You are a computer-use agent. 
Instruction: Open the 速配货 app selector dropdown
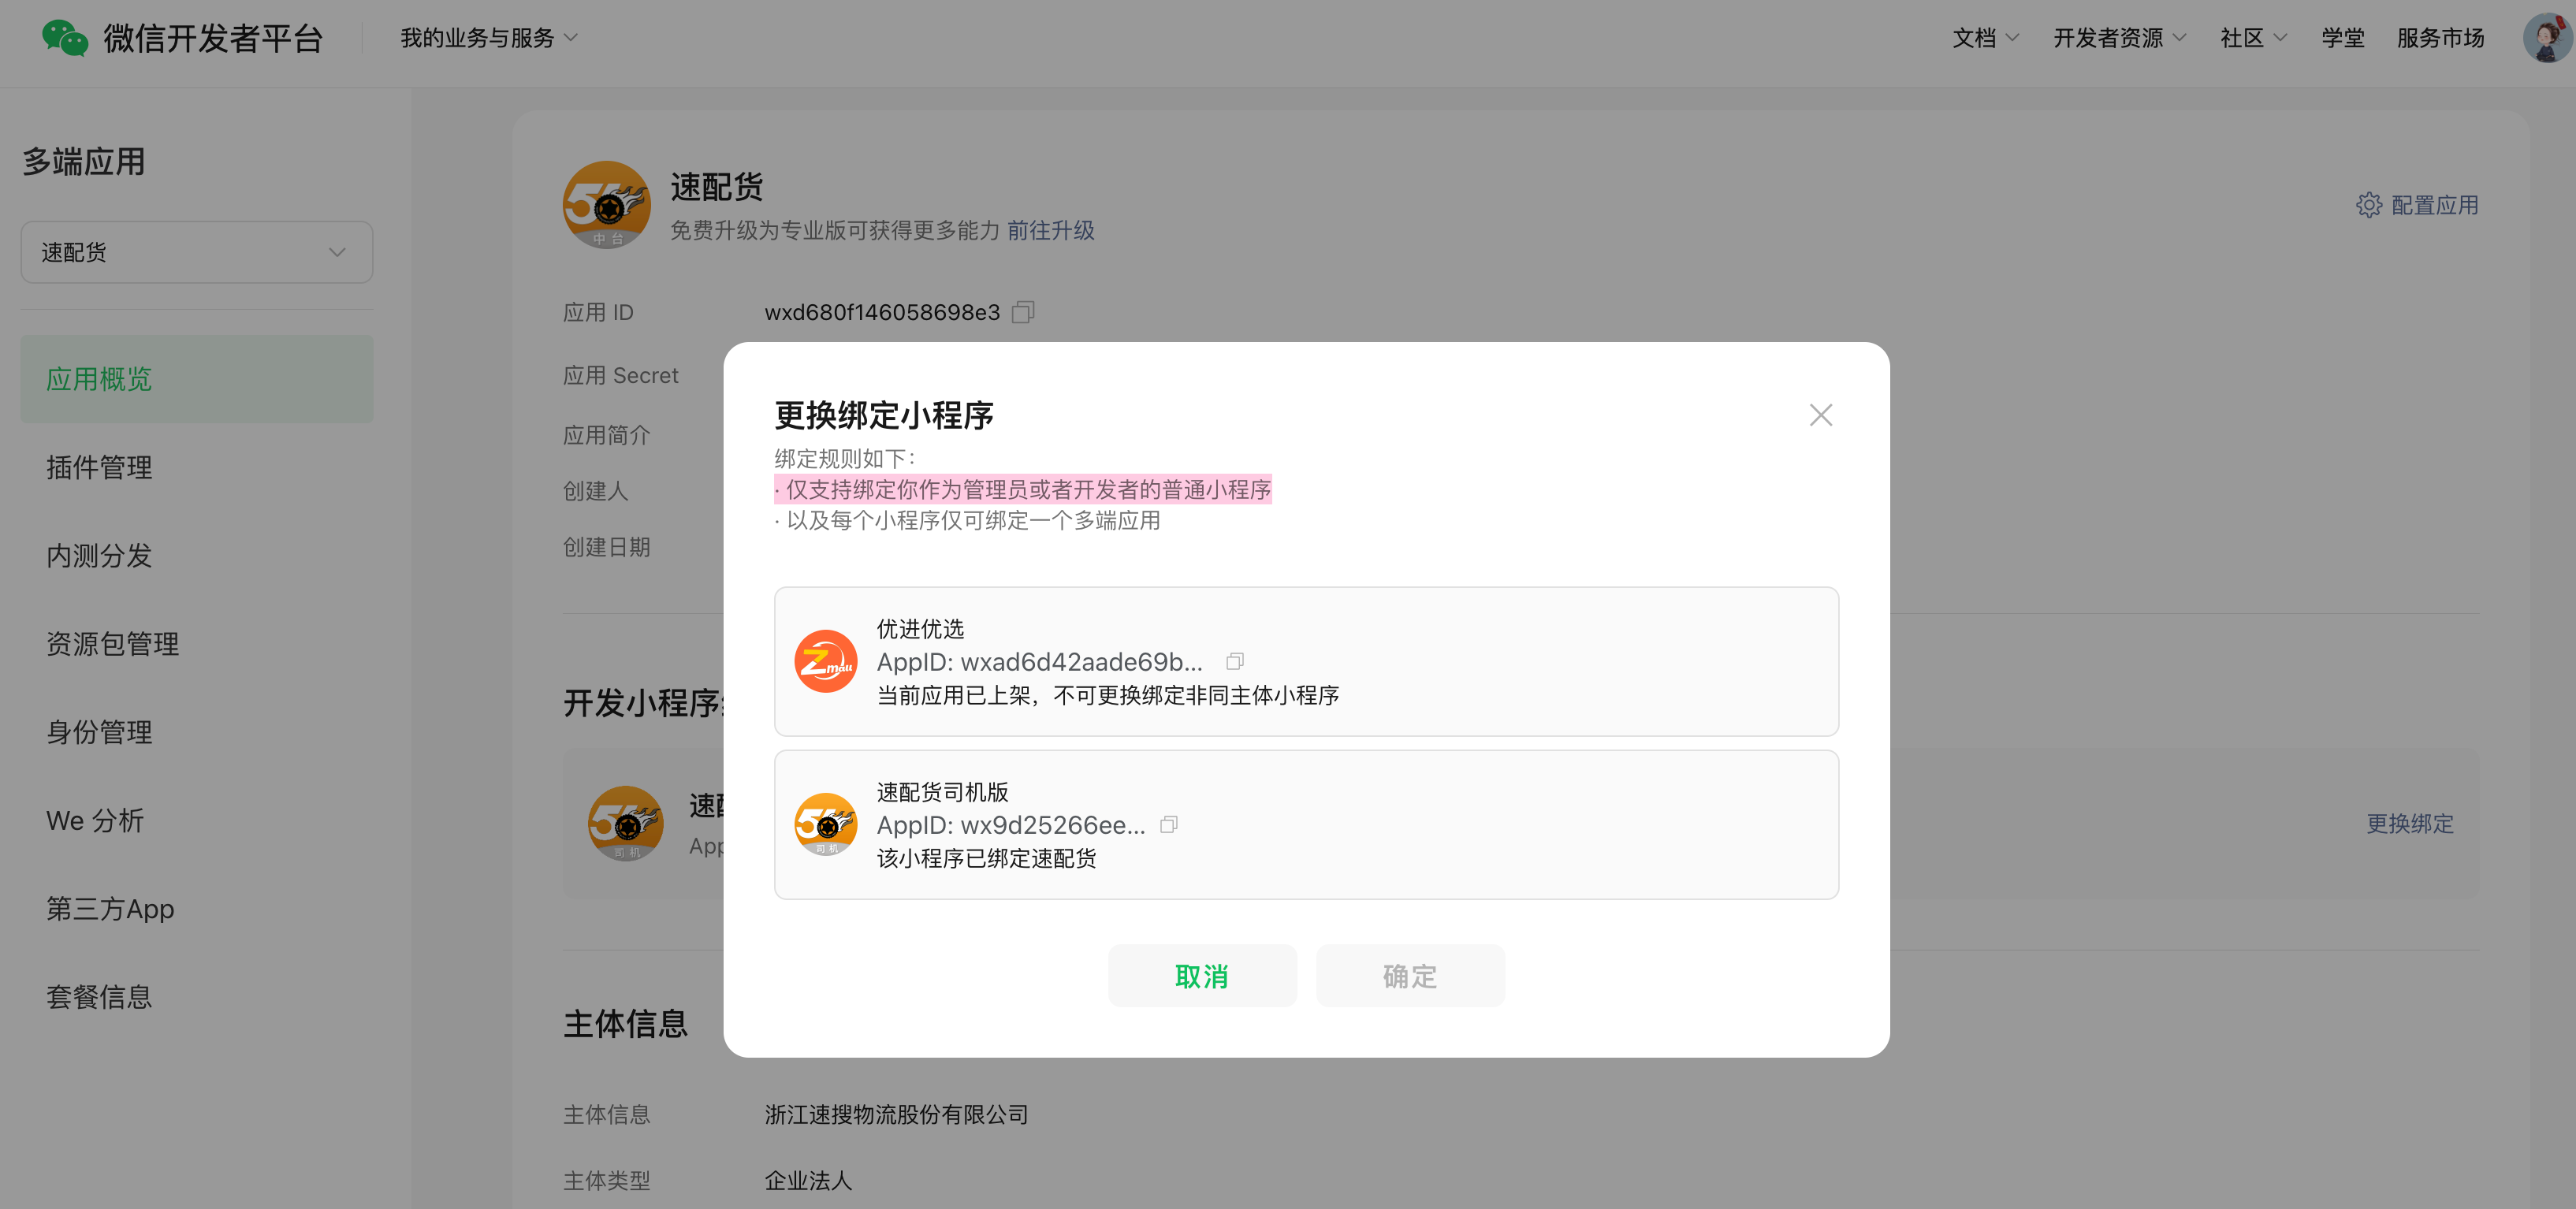(196, 252)
